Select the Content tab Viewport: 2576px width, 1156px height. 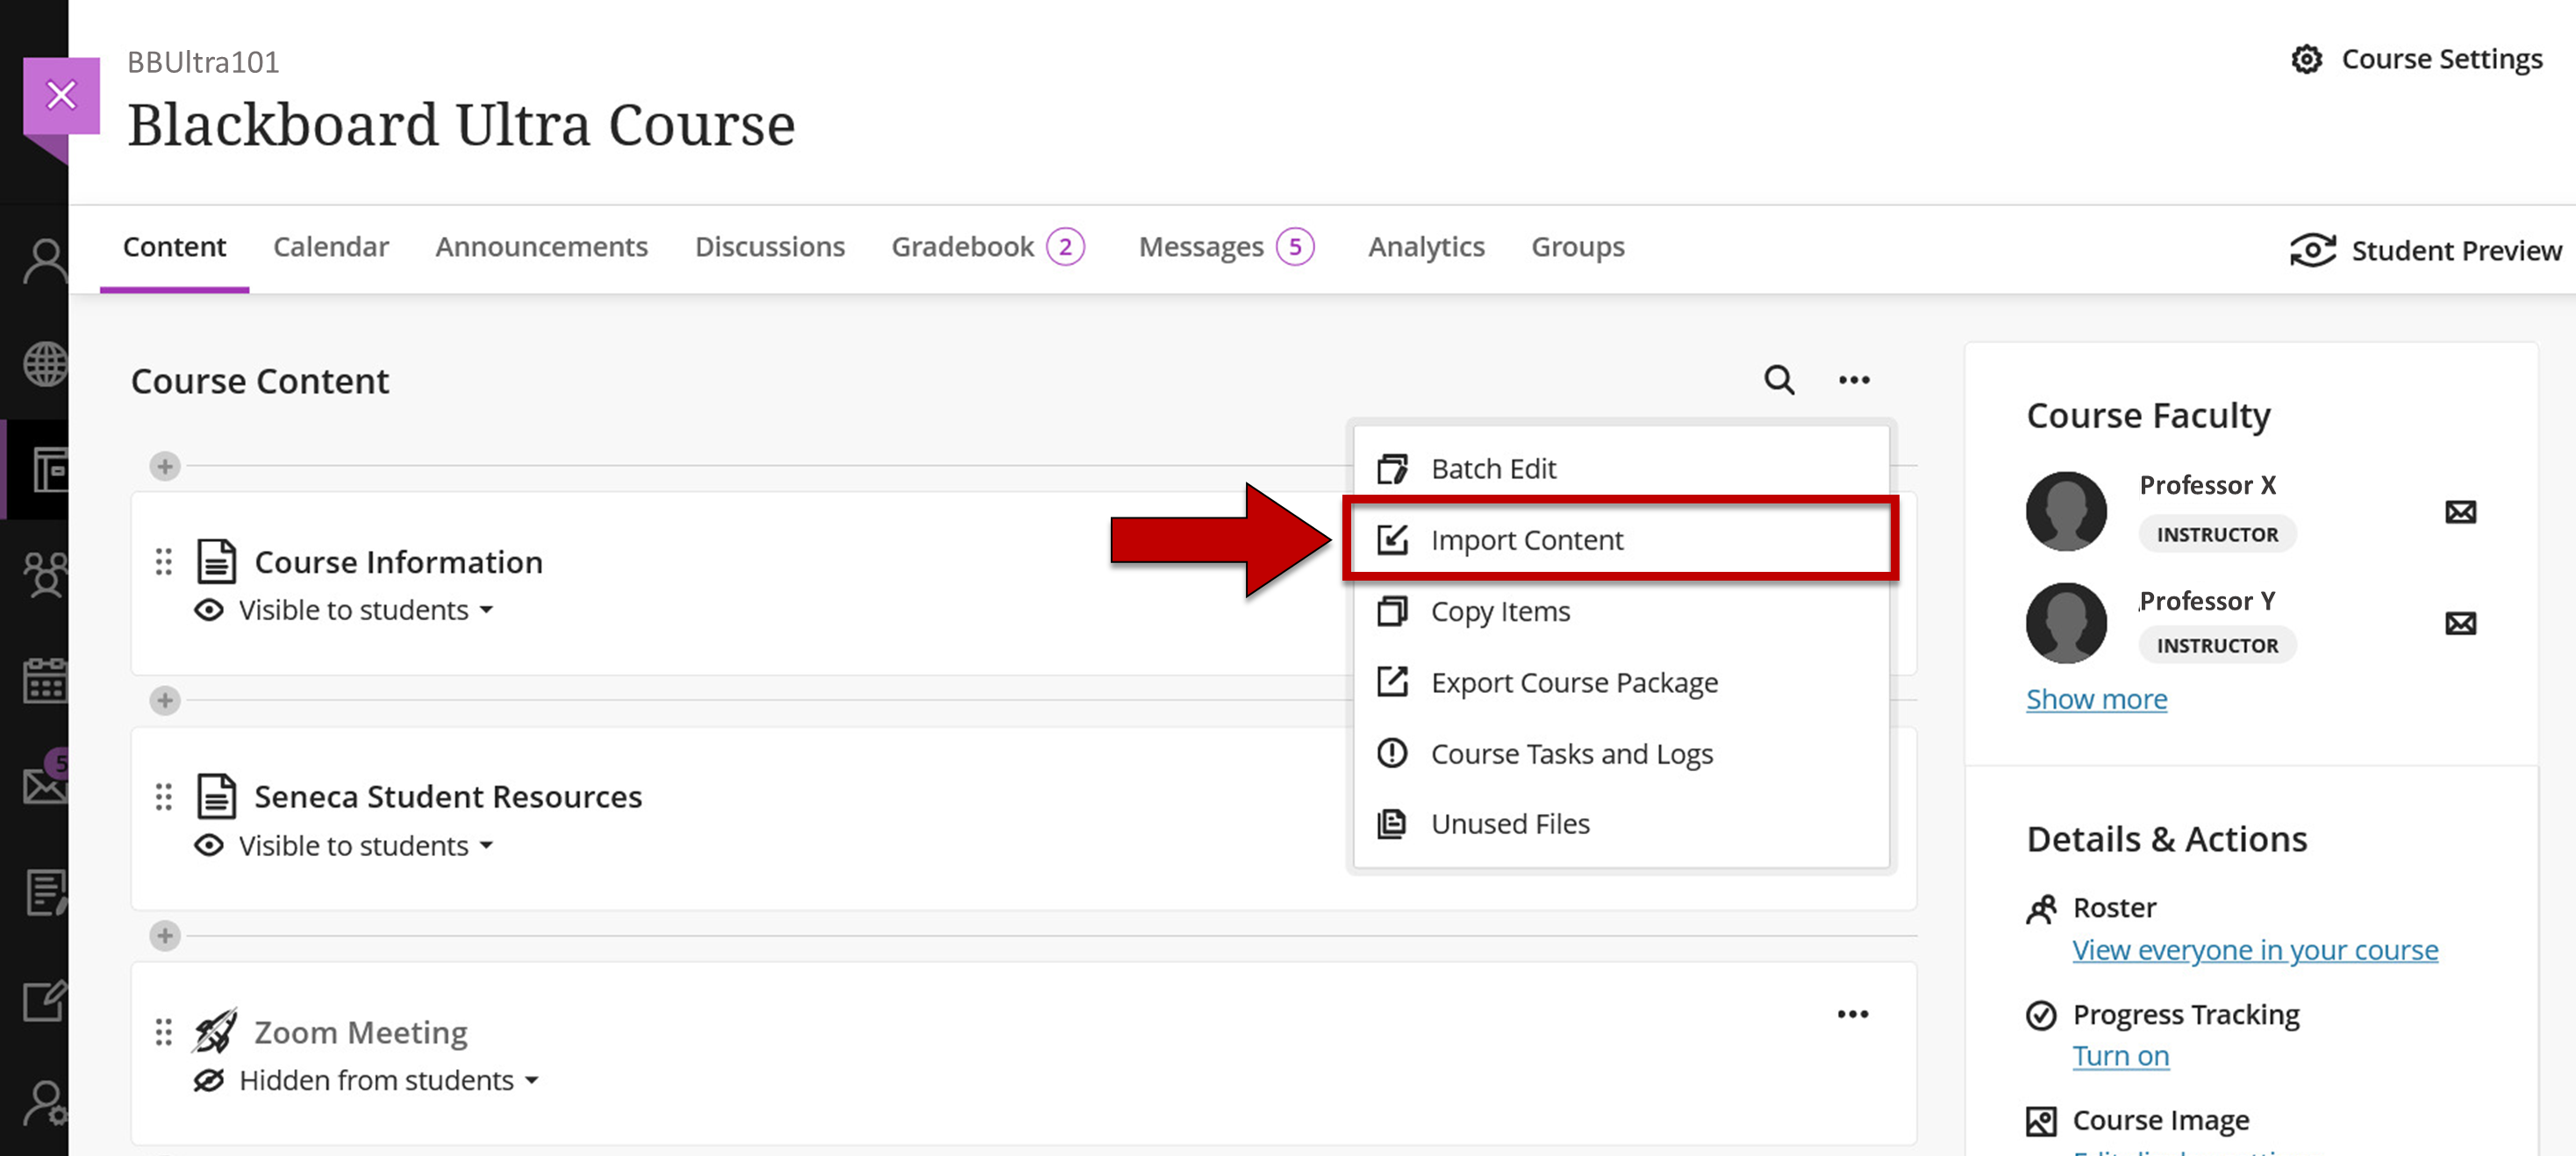coord(174,247)
